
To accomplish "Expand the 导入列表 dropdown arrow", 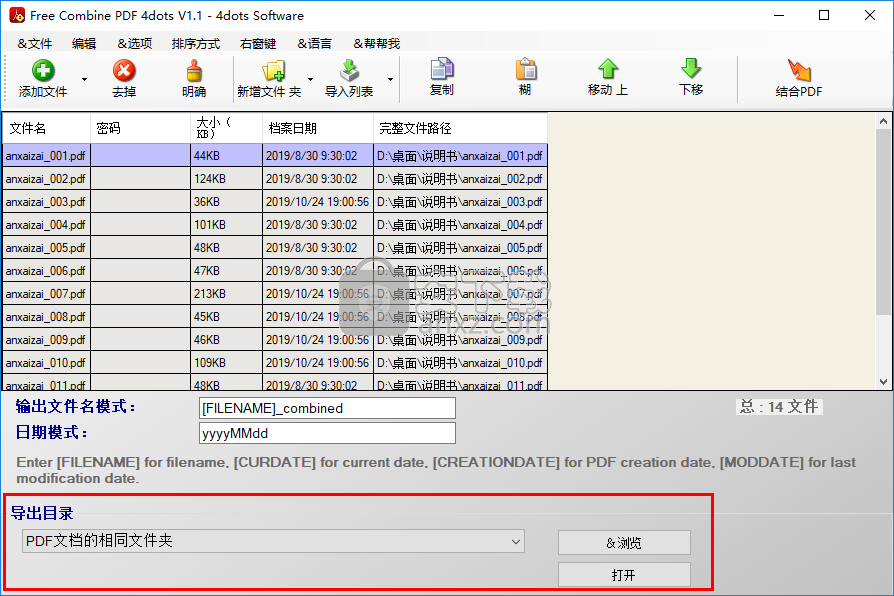I will point(391,79).
